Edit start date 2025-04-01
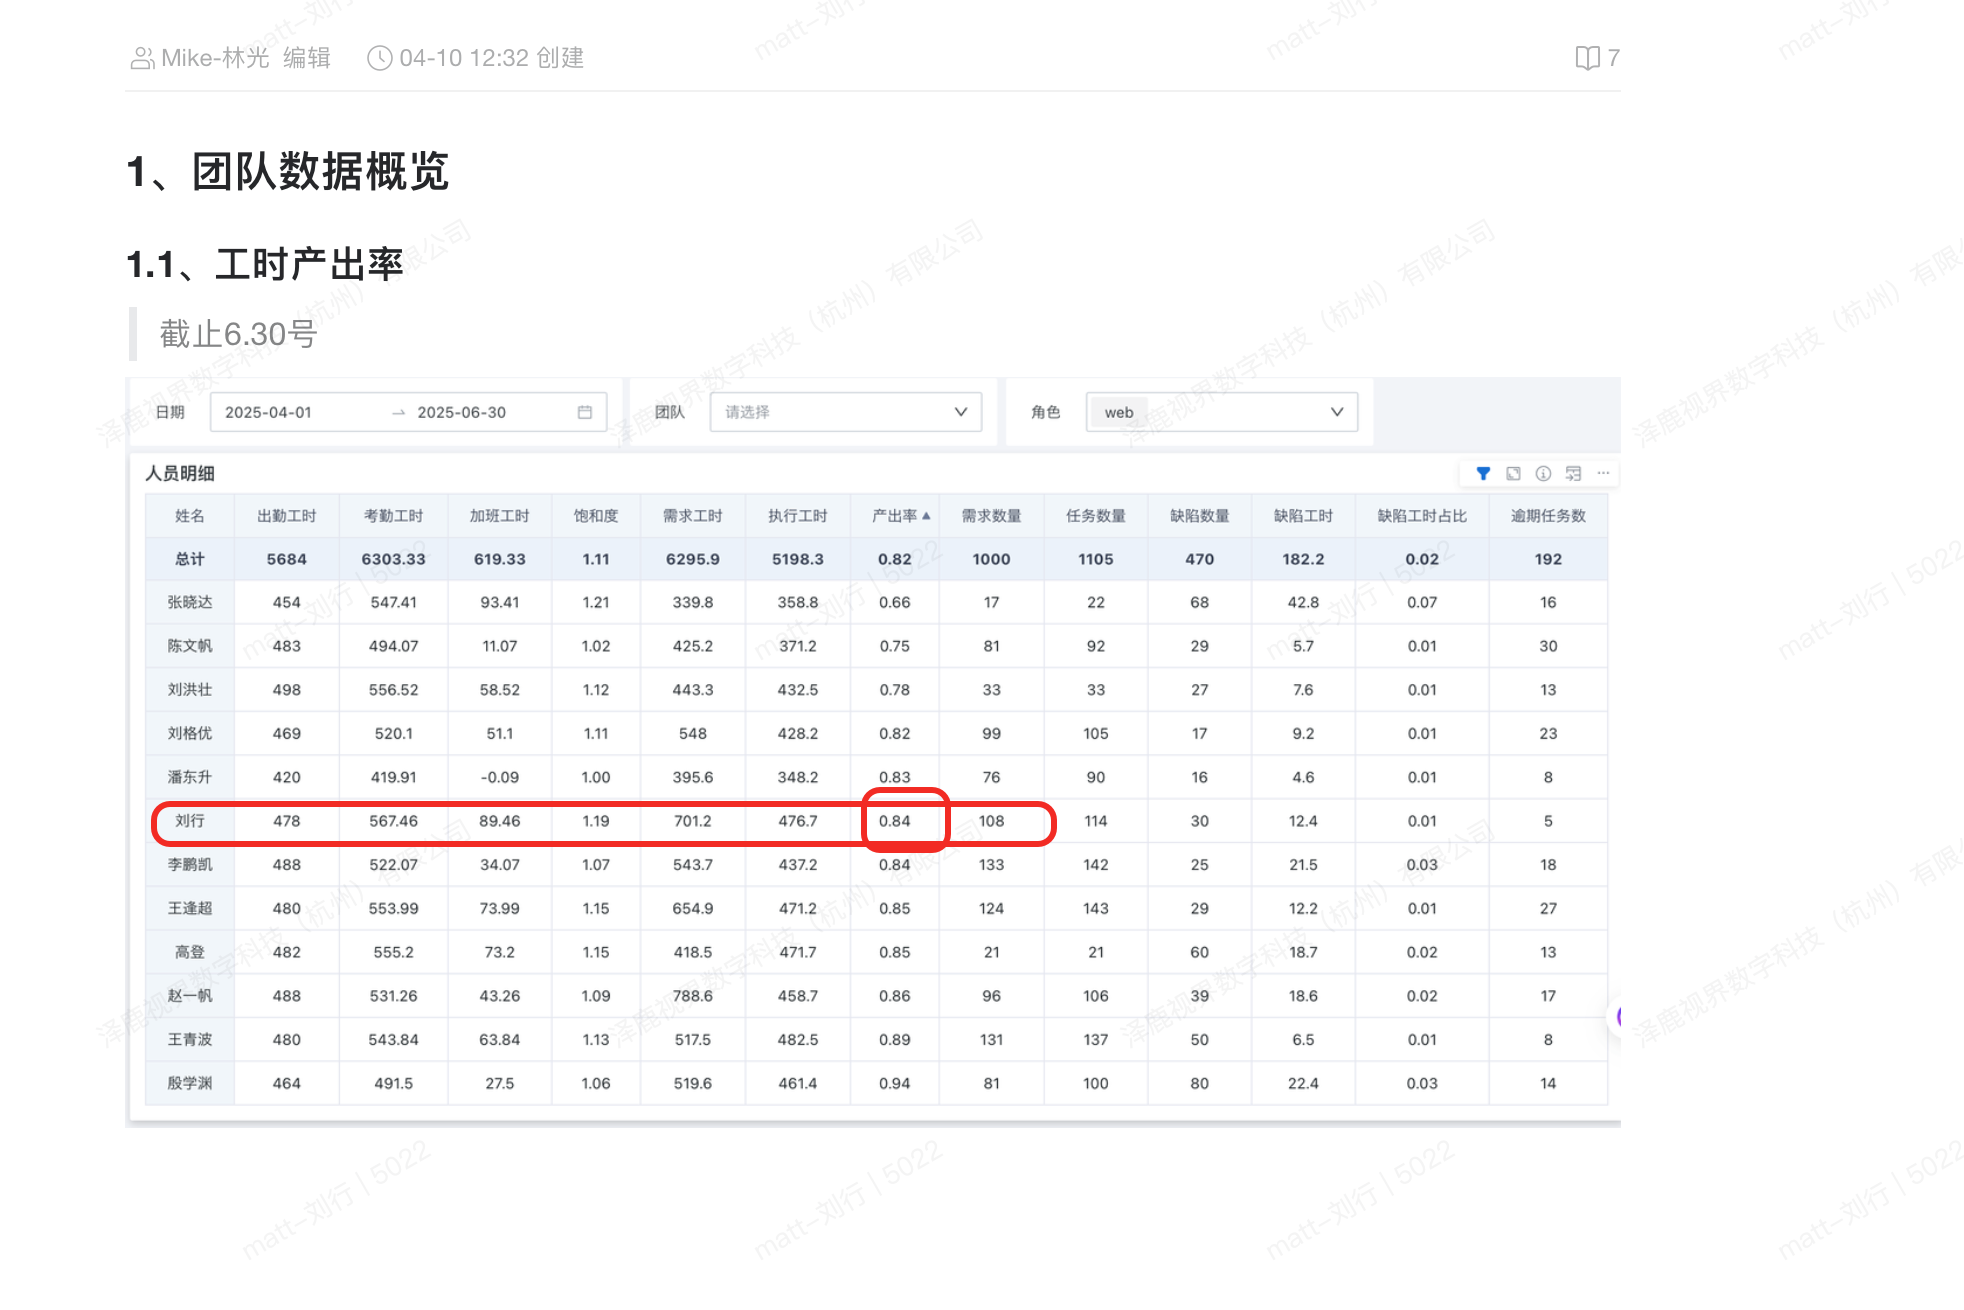1964x1310 pixels. point(268,412)
